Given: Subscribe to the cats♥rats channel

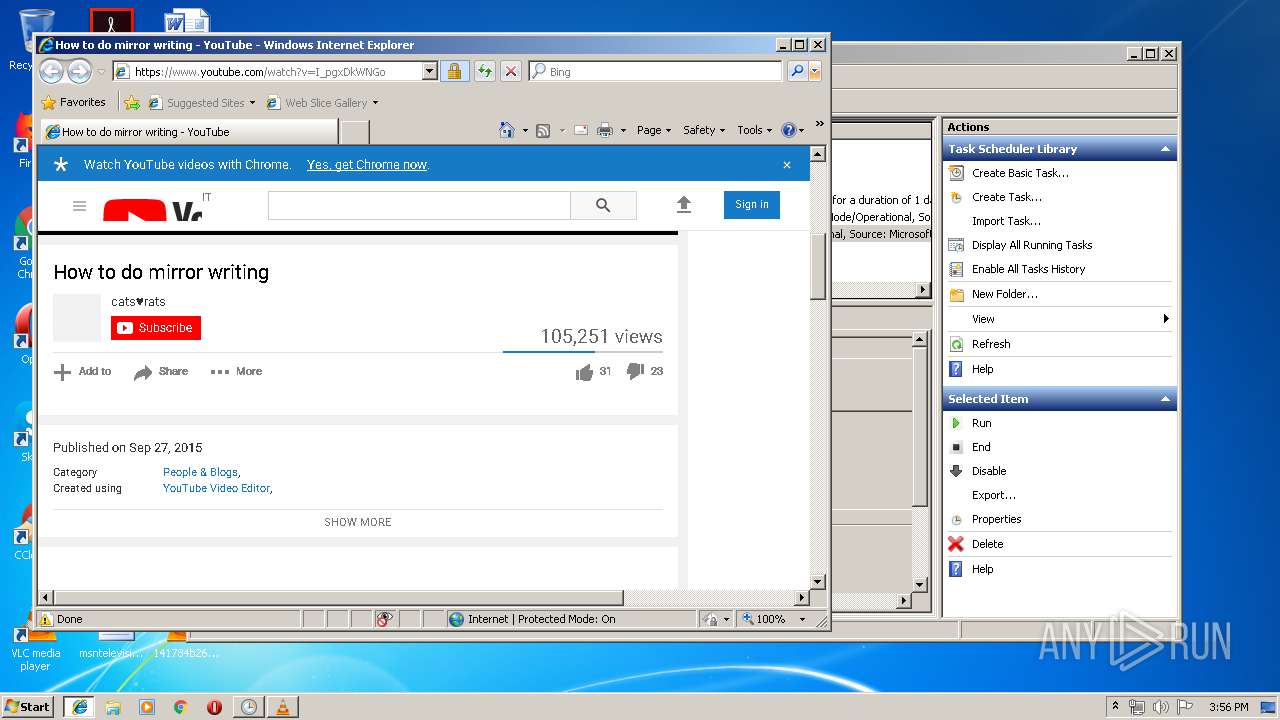Looking at the screenshot, I should [156, 328].
